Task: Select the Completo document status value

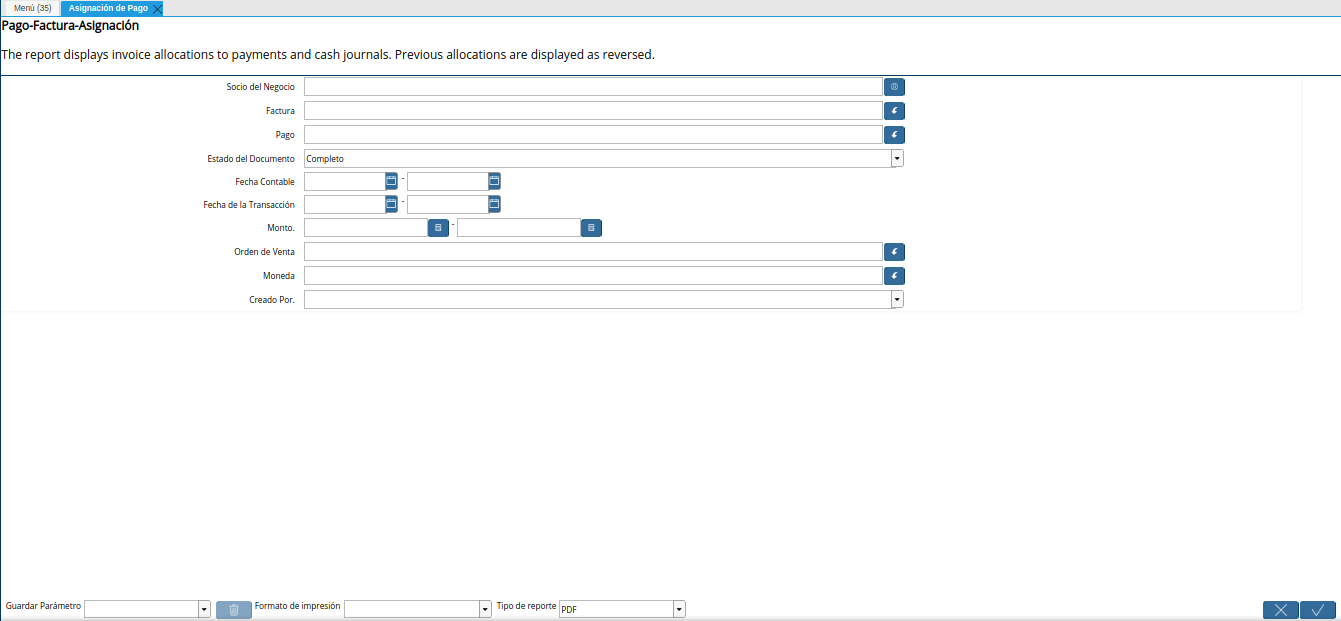Action: click(597, 158)
